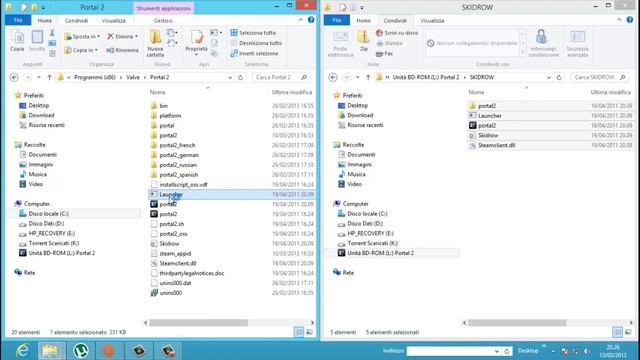Click Deseleziona tutto

(256, 43)
